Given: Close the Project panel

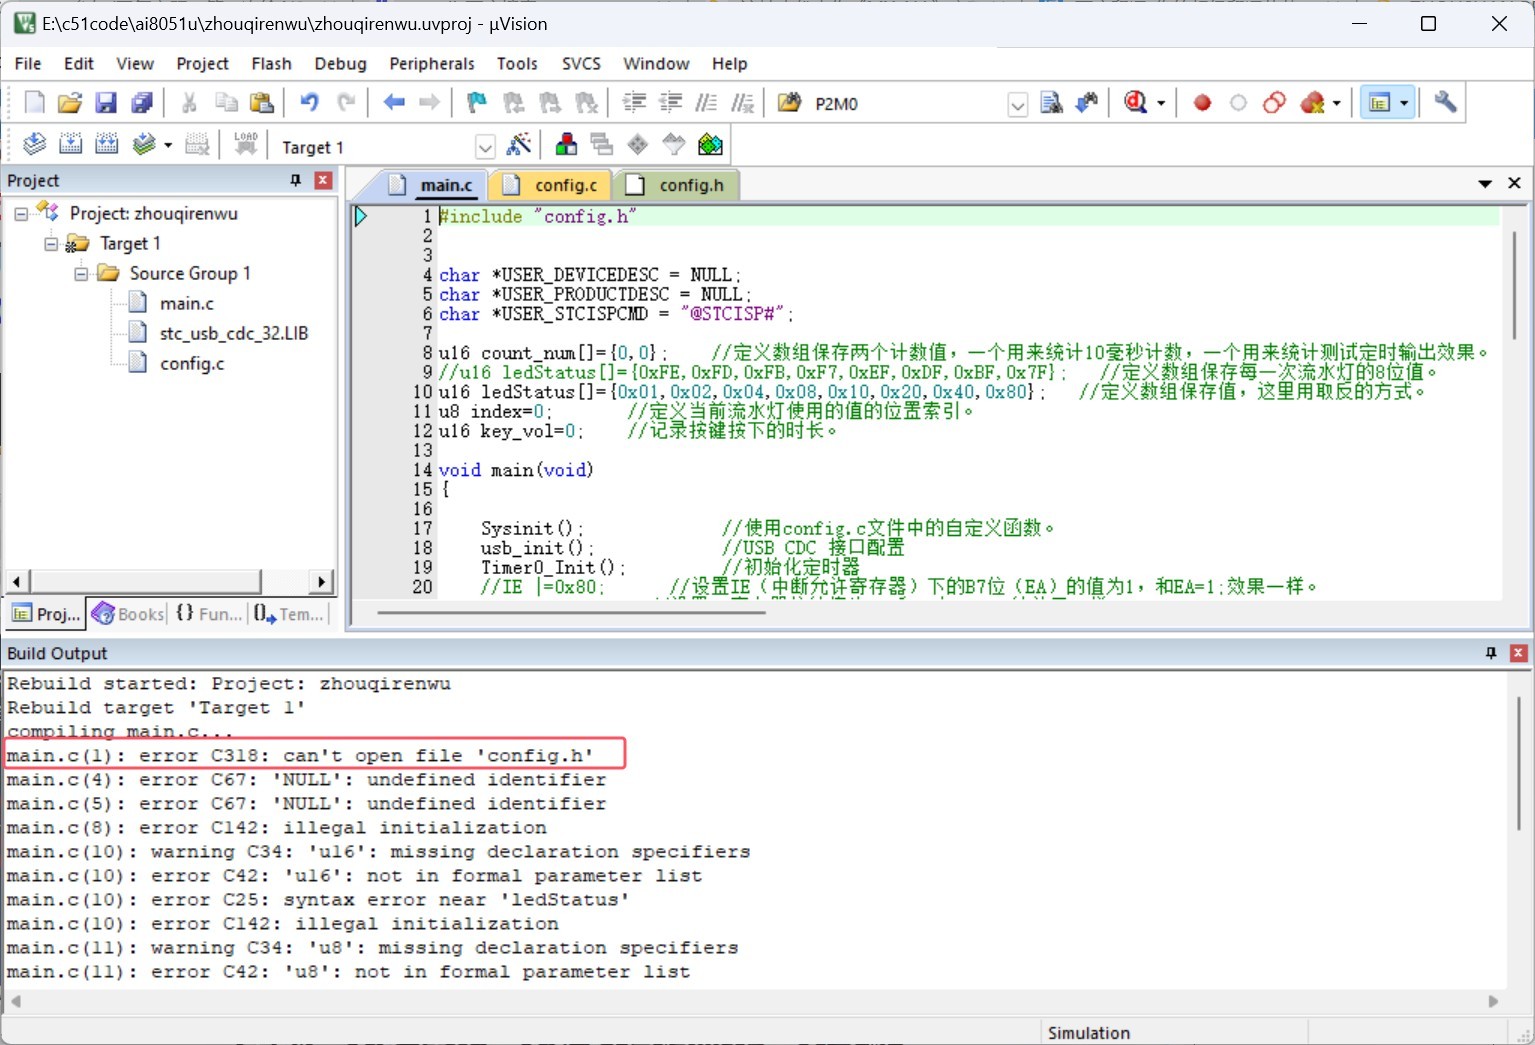Looking at the screenshot, I should (323, 180).
